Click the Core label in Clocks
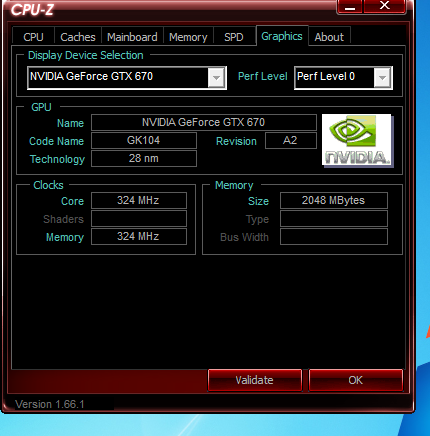 click(72, 201)
